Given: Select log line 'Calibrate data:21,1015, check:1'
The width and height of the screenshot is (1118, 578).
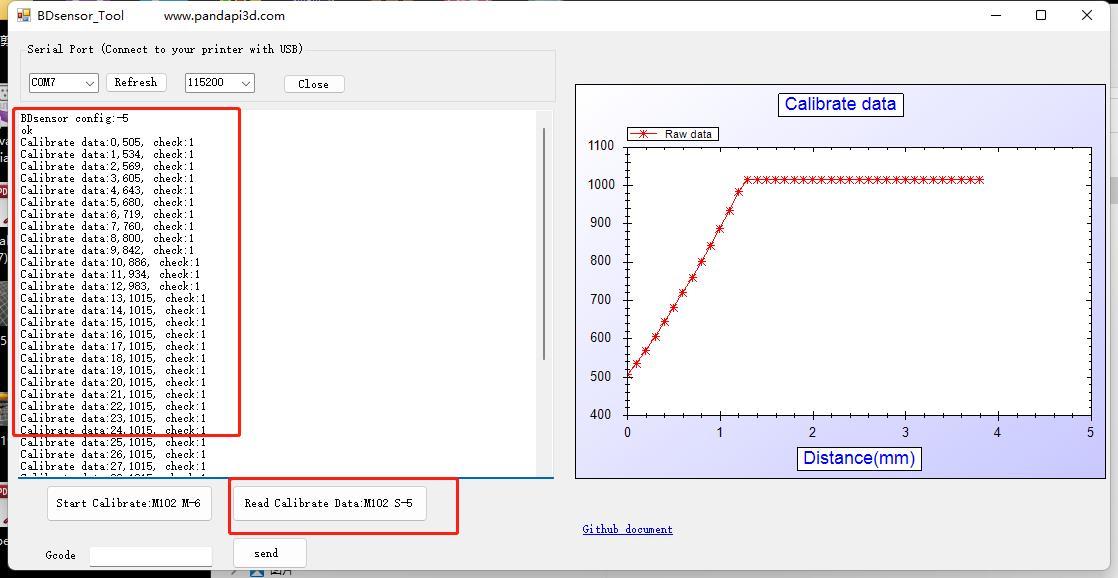Looking at the screenshot, I should 113,394.
